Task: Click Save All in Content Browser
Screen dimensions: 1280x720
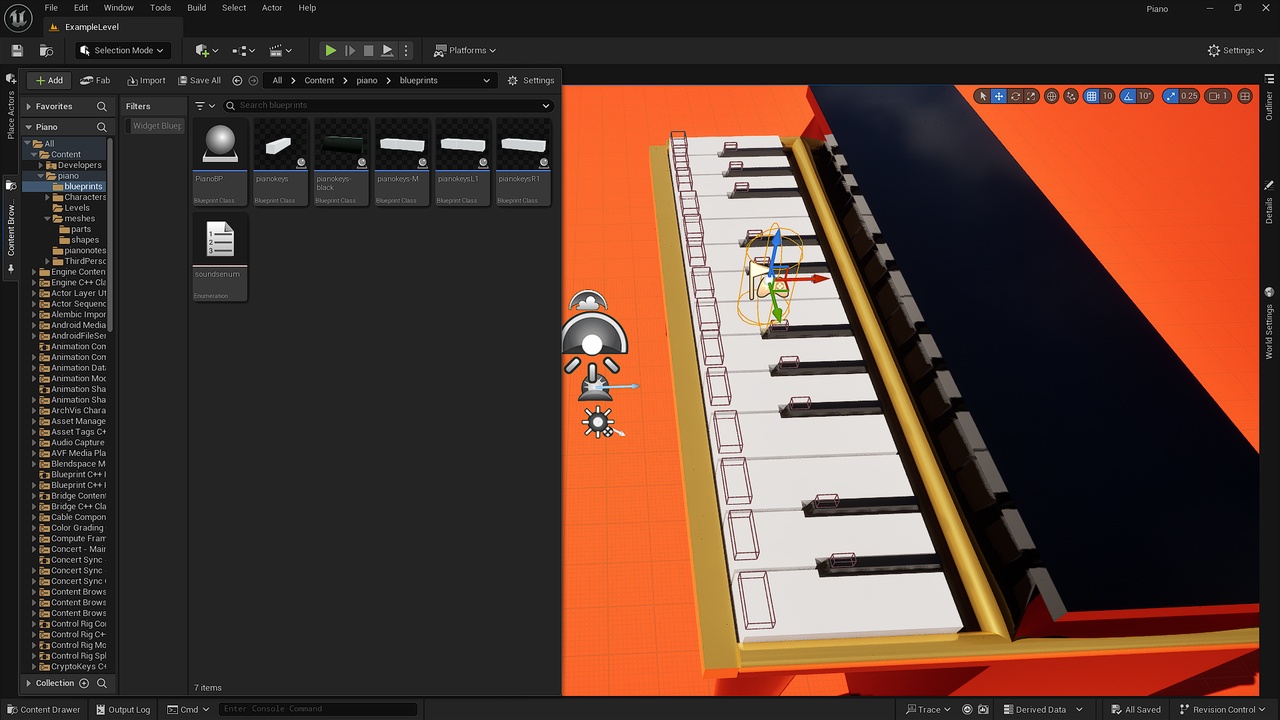Action: [199, 80]
